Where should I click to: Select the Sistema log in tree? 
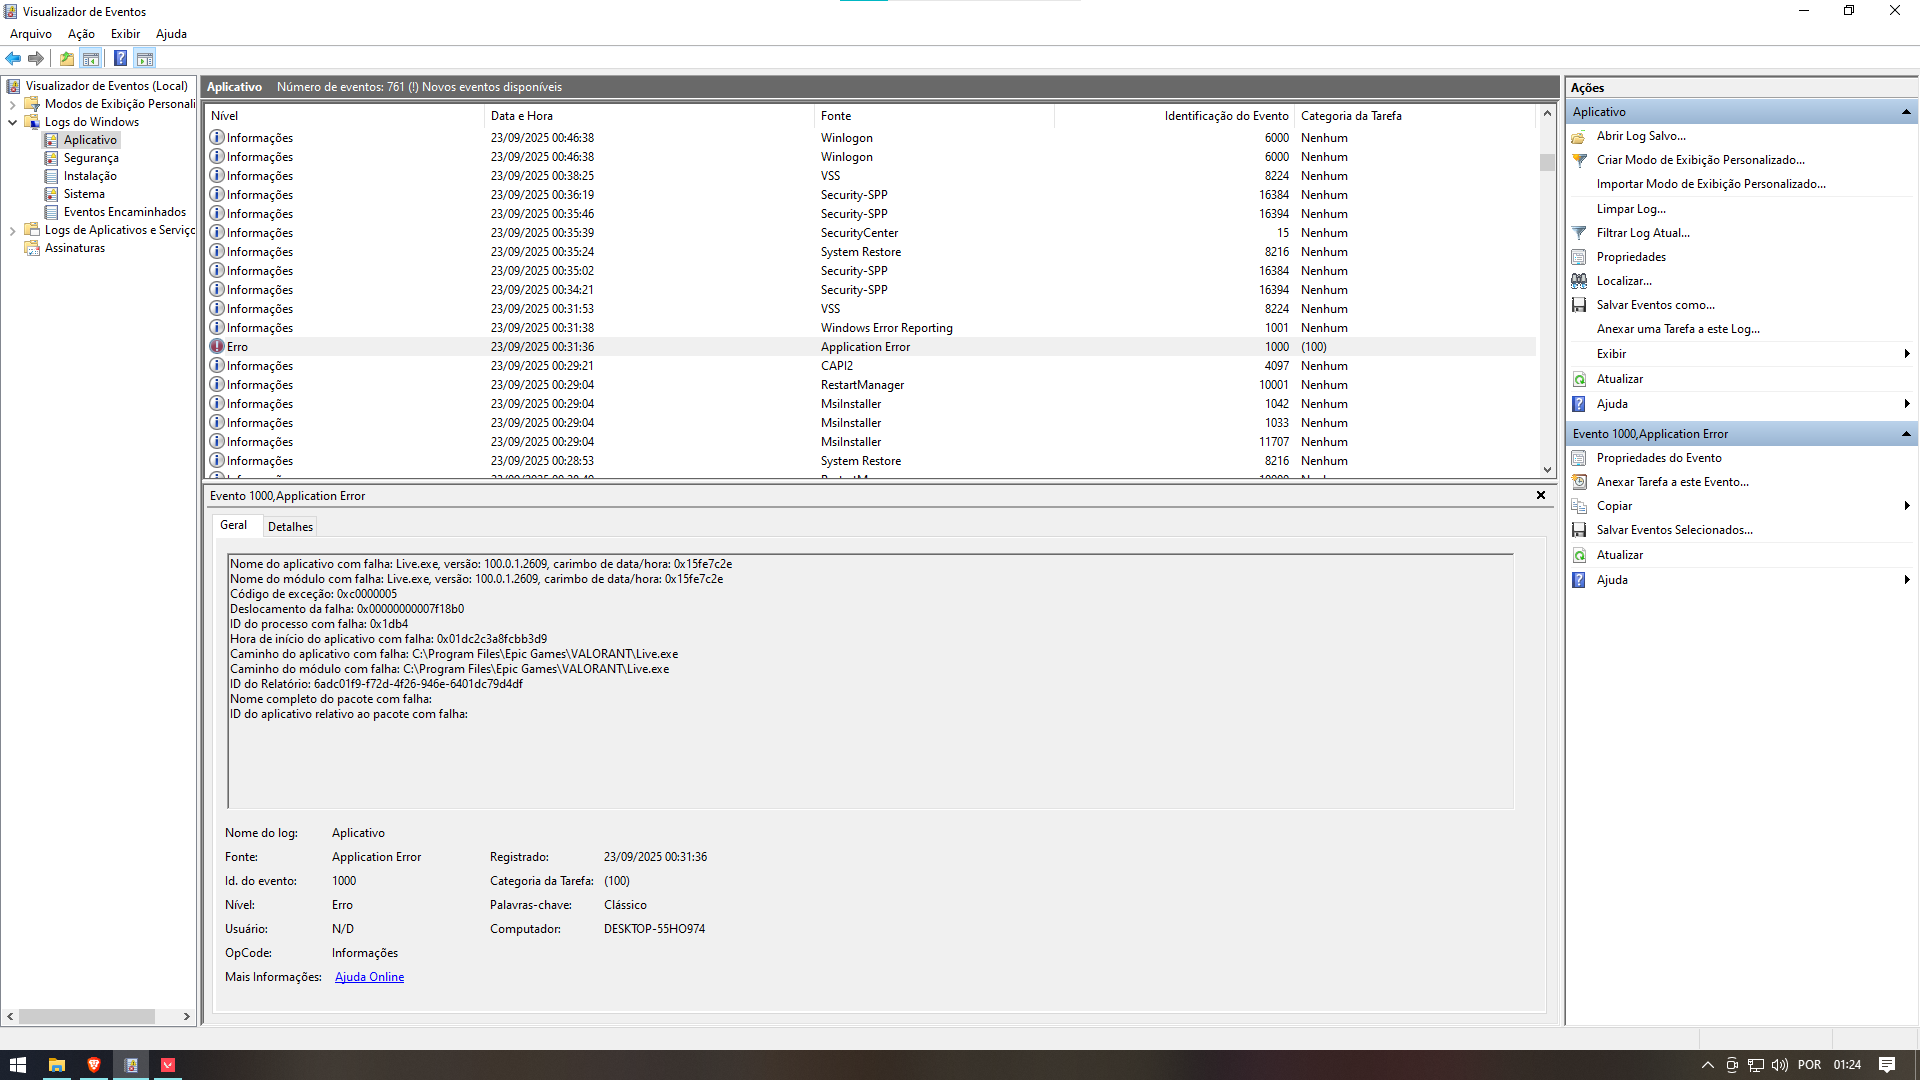[x=84, y=194]
